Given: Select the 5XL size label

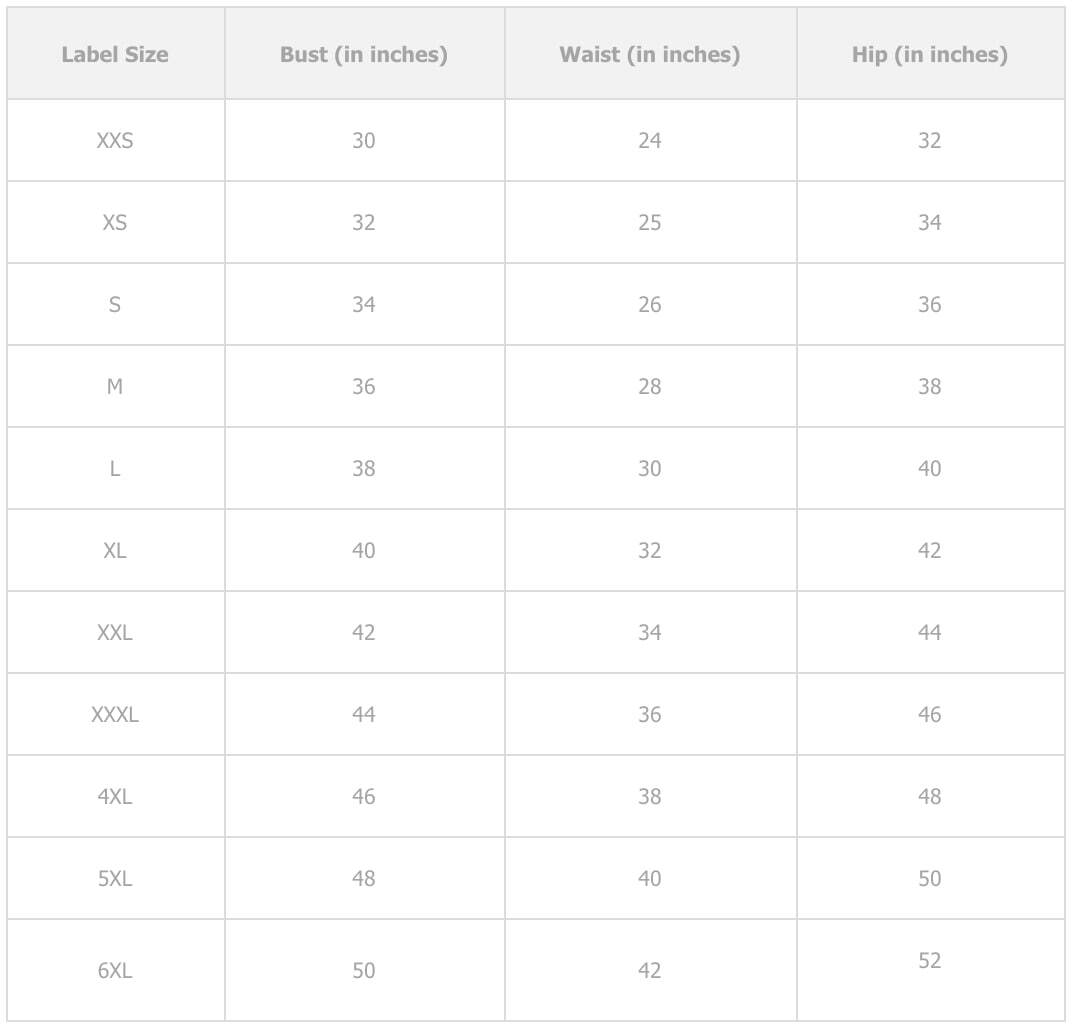Looking at the screenshot, I should pyautogui.click(x=115, y=879).
